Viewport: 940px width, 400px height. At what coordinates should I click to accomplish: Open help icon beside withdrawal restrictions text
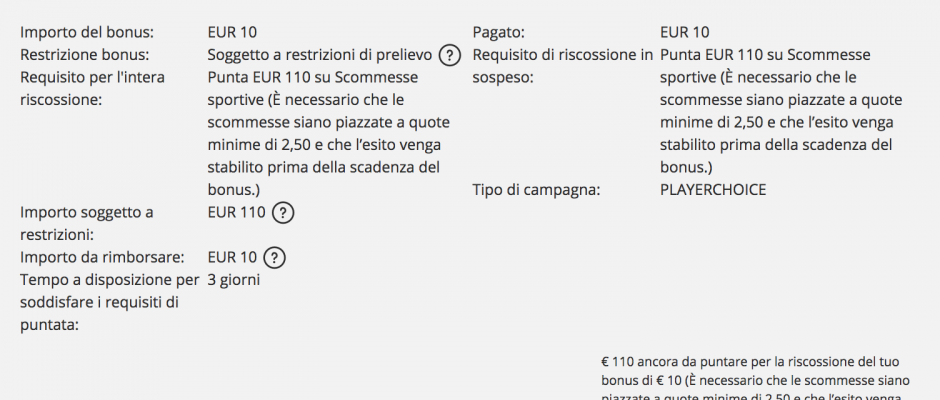(x=450, y=56)
